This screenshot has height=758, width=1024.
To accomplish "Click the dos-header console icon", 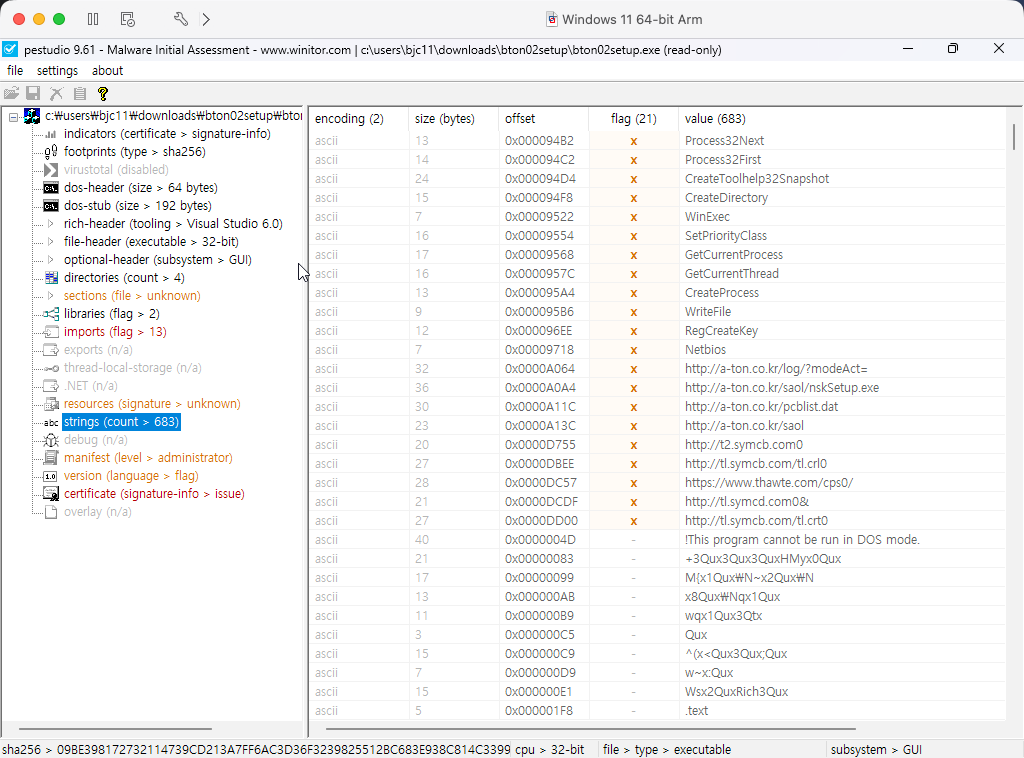I will pos(51,188).
